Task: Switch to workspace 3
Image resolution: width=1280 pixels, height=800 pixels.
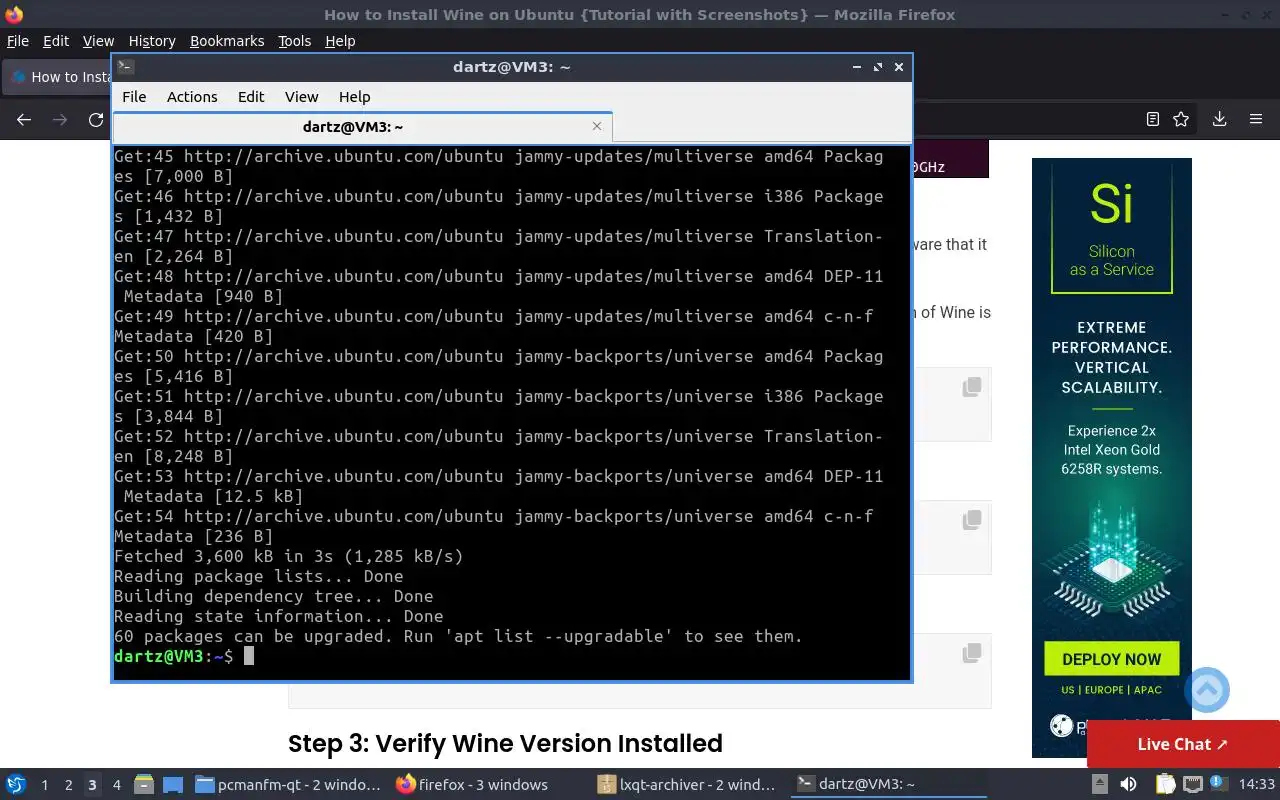Action: (x=92, y=785)
